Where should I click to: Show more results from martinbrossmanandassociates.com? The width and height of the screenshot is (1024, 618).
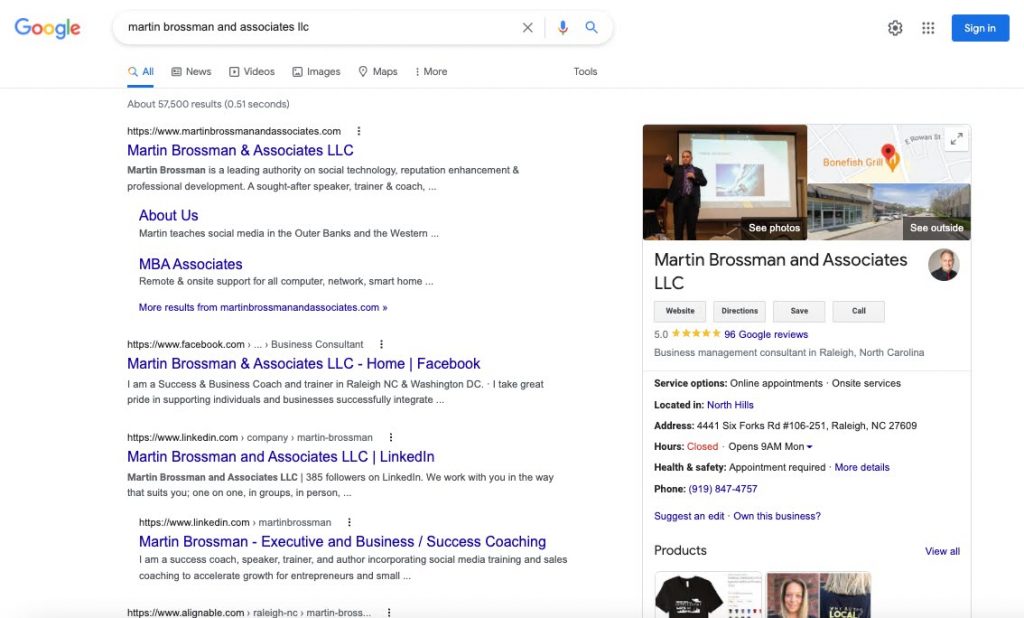point(263,307)
